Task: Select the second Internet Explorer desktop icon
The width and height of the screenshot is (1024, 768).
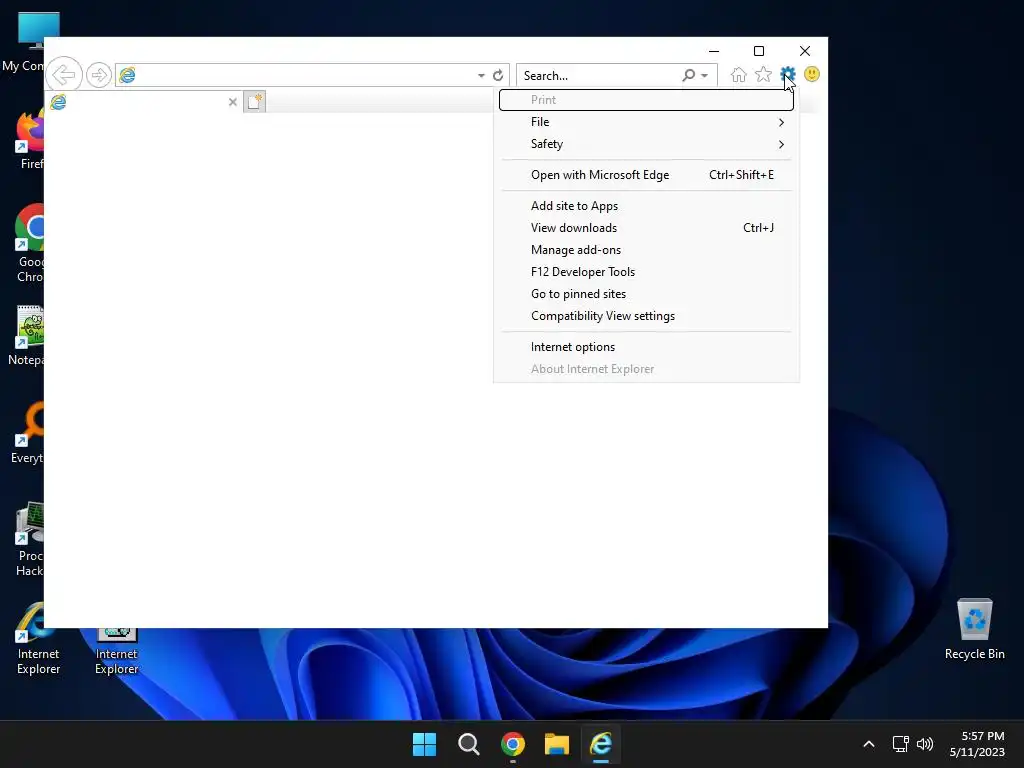Action: pyautogui.click(x=116, y=650)
